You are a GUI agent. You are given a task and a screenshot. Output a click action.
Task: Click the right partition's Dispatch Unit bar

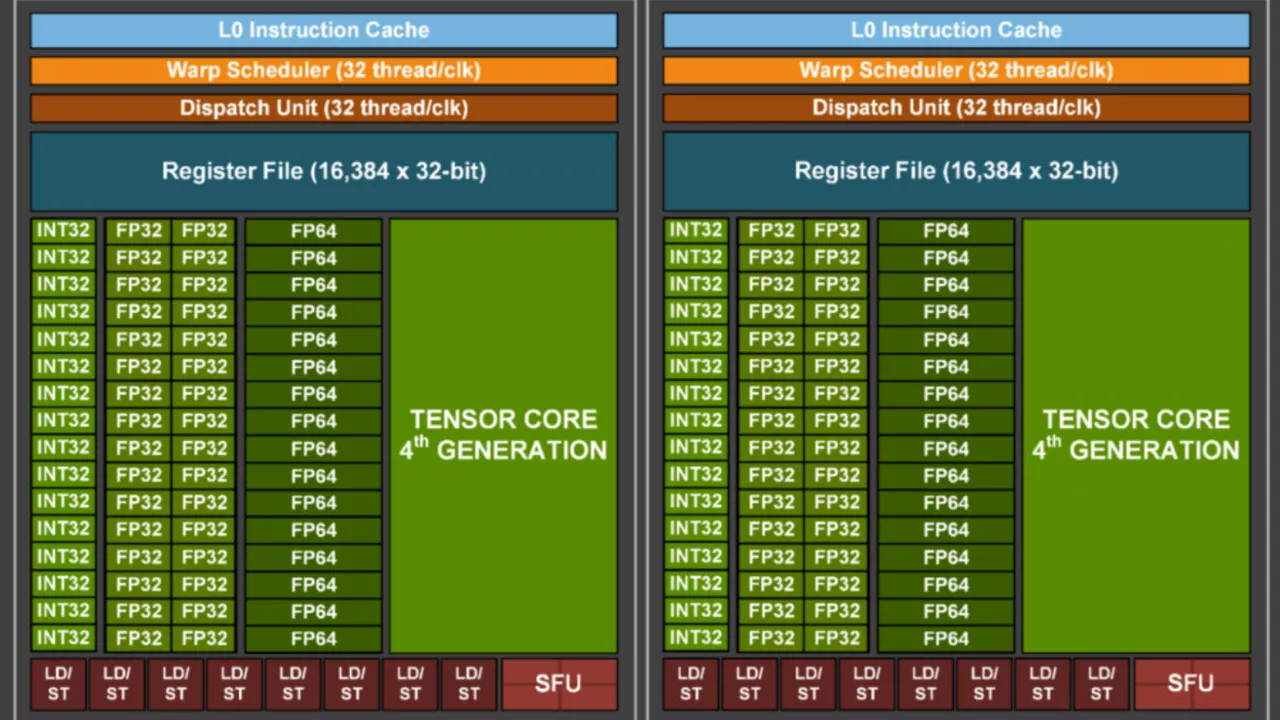pyautogui.click(x=956, y=108)
